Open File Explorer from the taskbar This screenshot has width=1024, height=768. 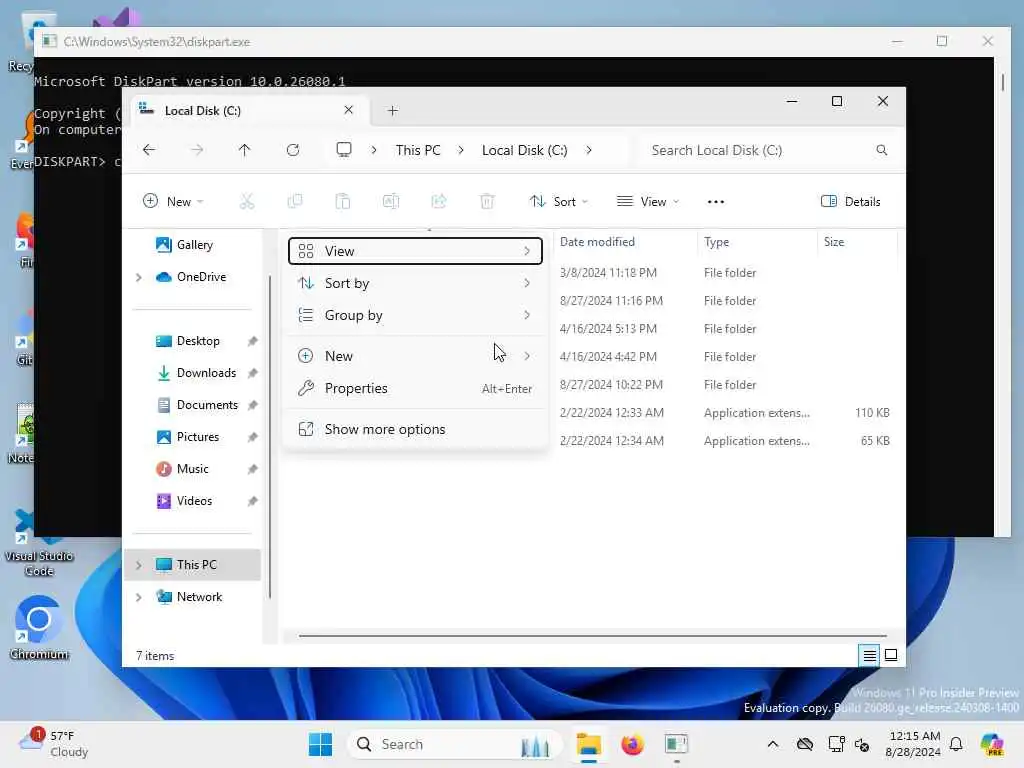tap(588, 744)
